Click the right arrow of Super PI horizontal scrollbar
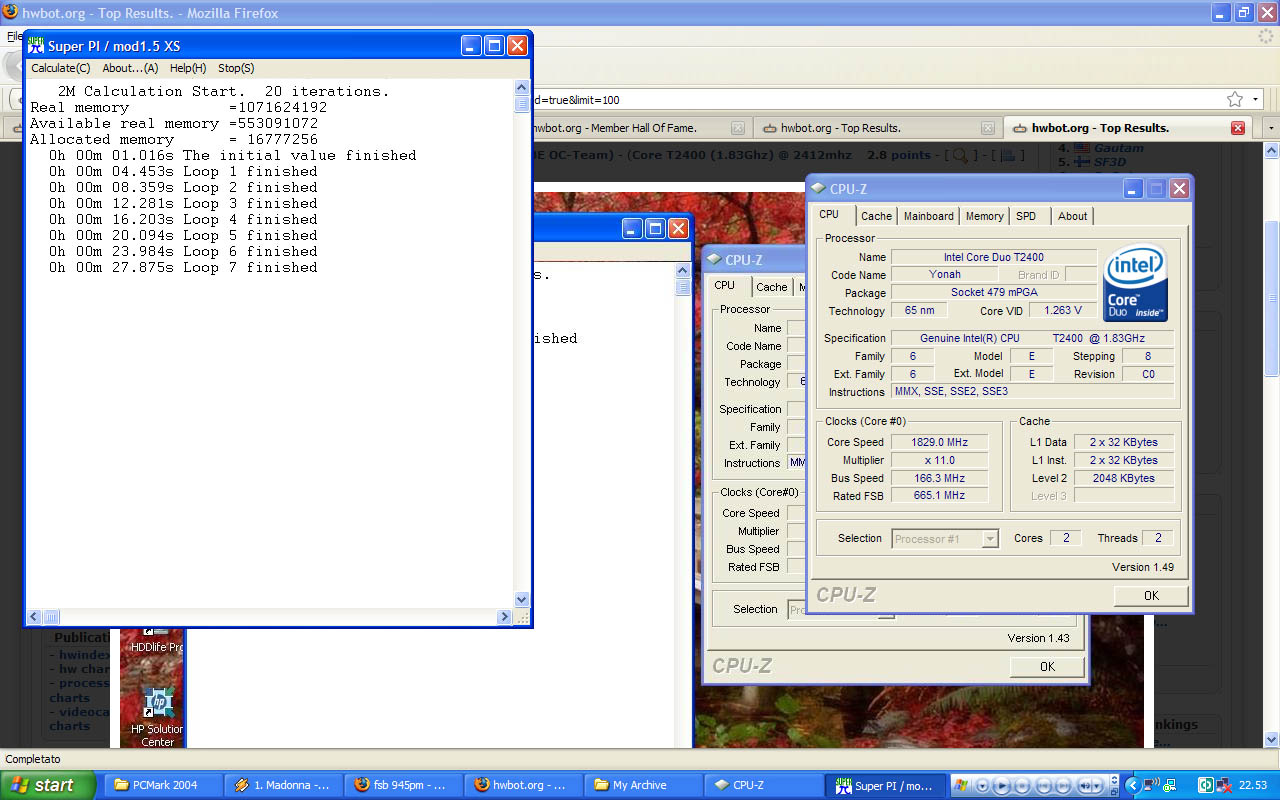Screen dimensions: 1280x800 pyautogui.click(x=504, y=617)
